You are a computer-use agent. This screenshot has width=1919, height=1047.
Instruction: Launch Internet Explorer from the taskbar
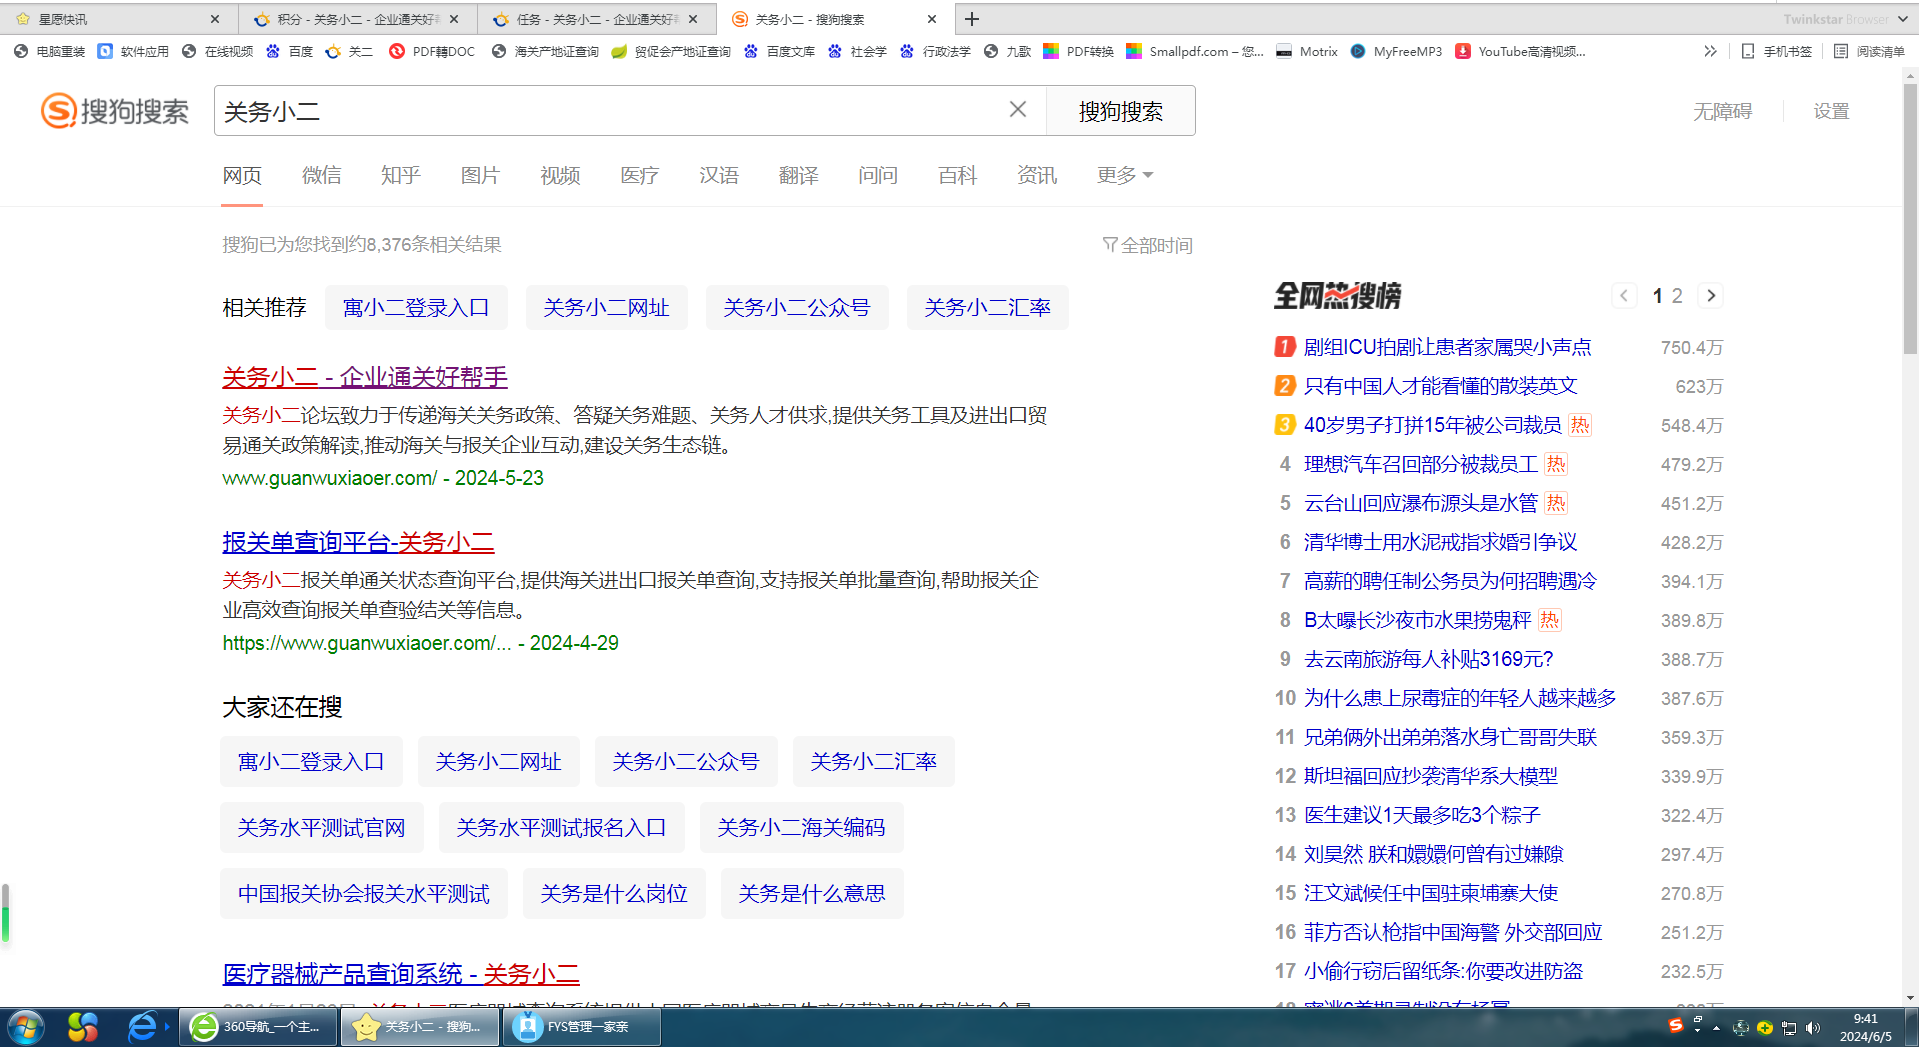pos(143,1027)
